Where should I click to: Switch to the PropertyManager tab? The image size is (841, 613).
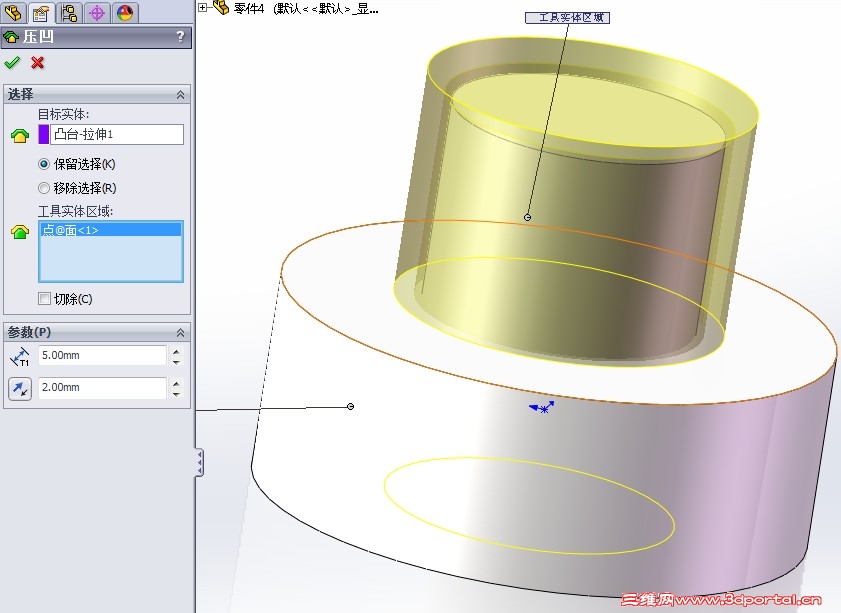[41, 12]
